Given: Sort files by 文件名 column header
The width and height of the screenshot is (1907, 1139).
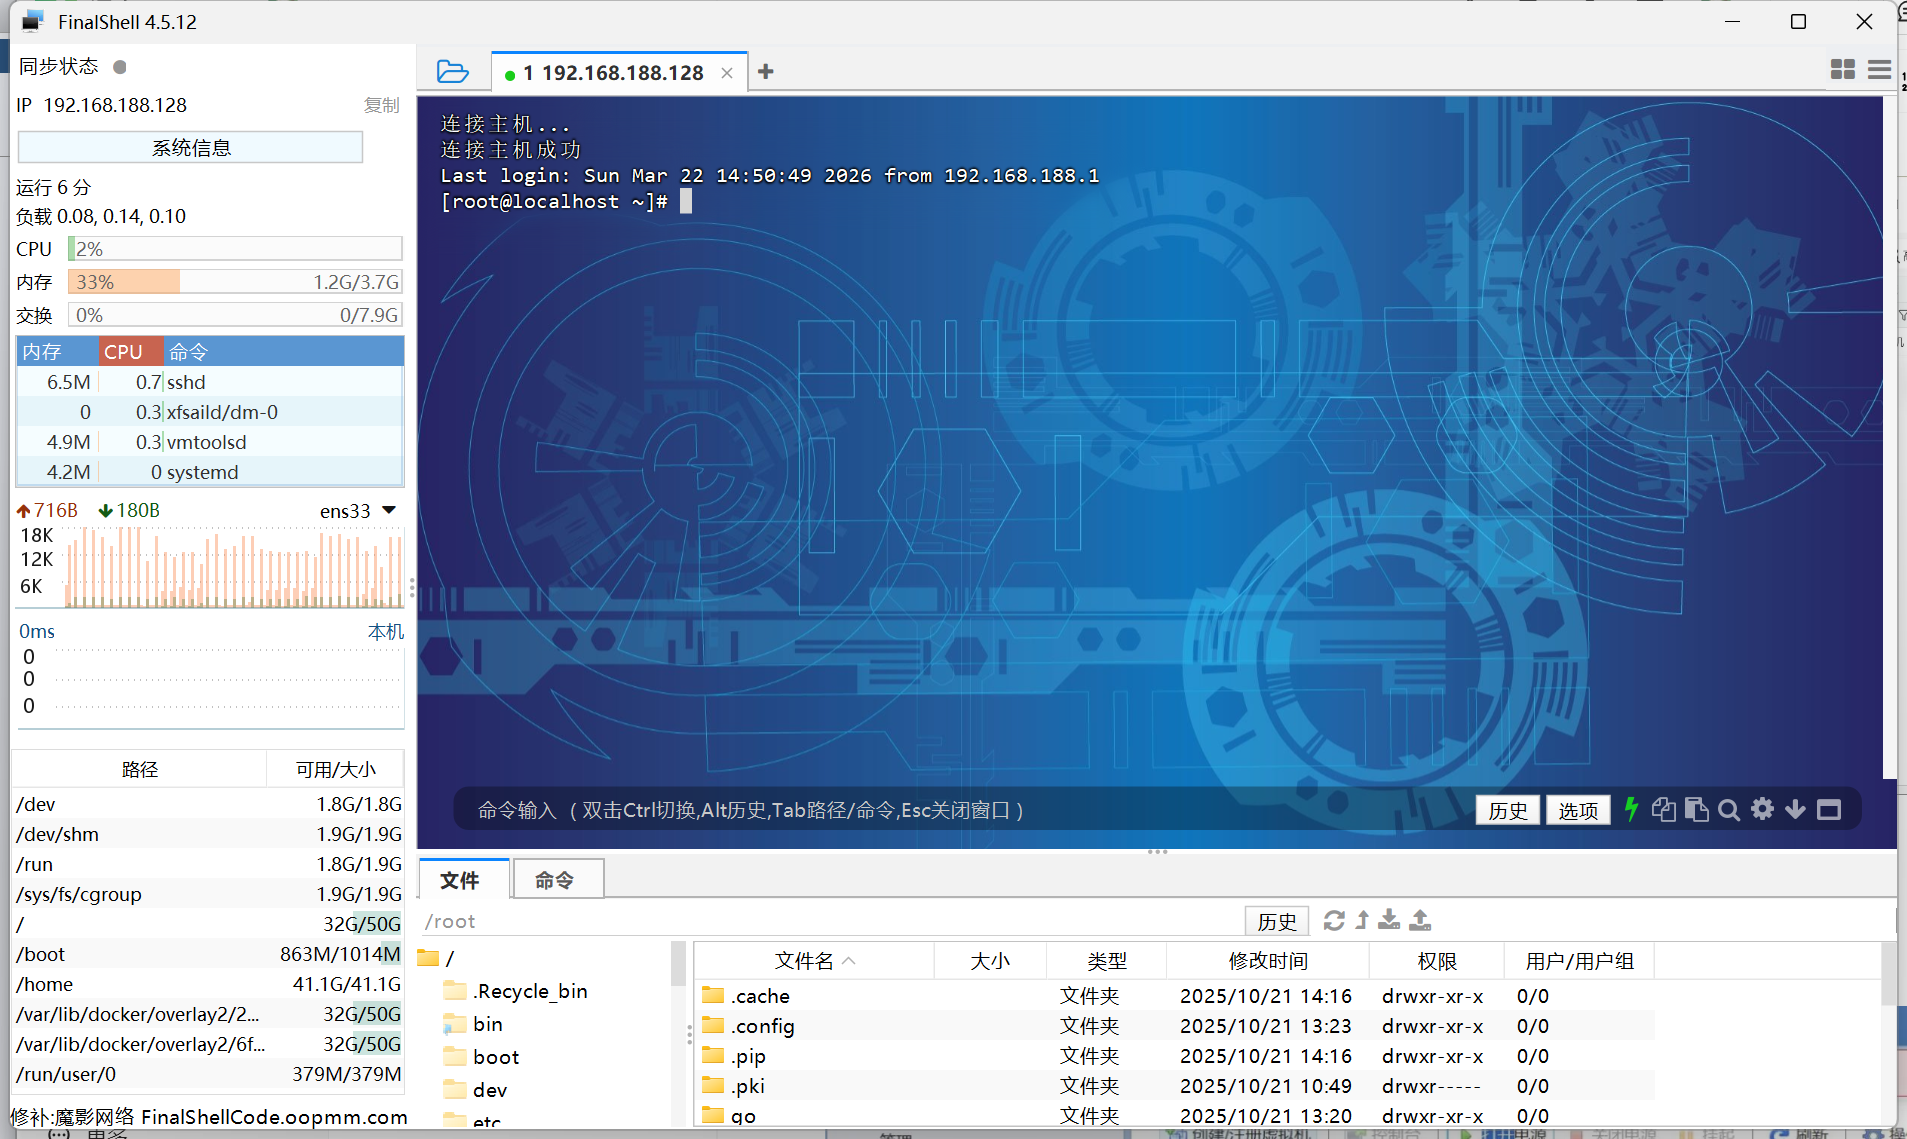Looking at the screenshot, I should tap(814, 961).
